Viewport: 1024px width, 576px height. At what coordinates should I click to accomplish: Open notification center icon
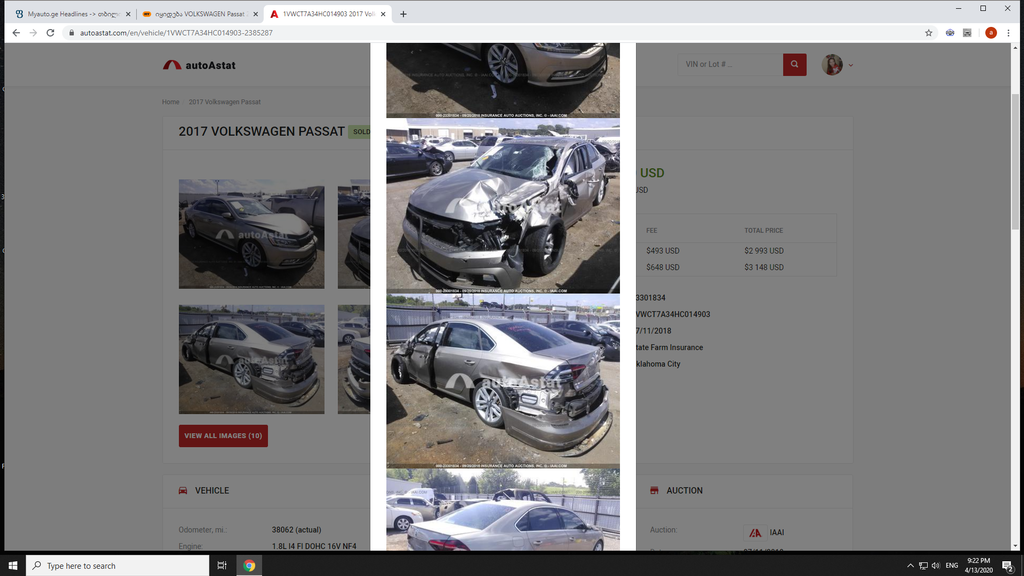click(x=1008, y=566)
